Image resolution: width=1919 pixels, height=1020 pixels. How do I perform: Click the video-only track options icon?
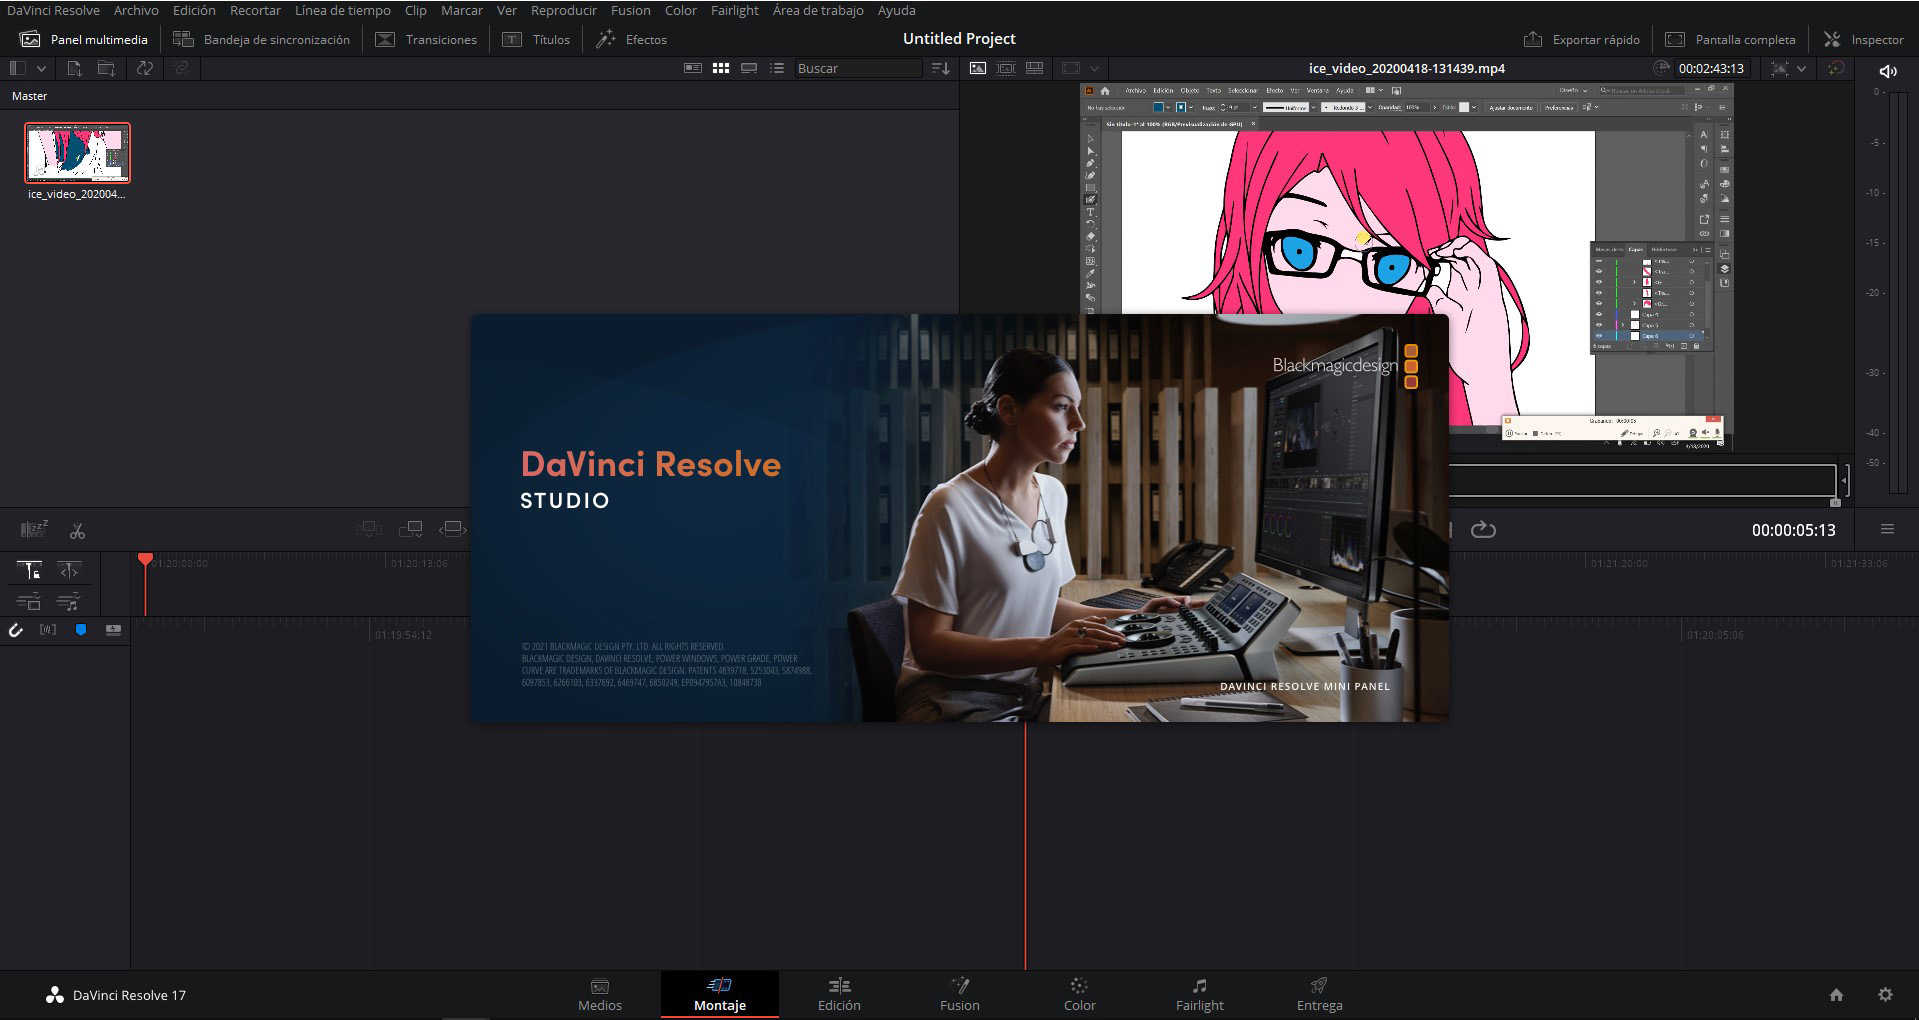pos(30,602)
